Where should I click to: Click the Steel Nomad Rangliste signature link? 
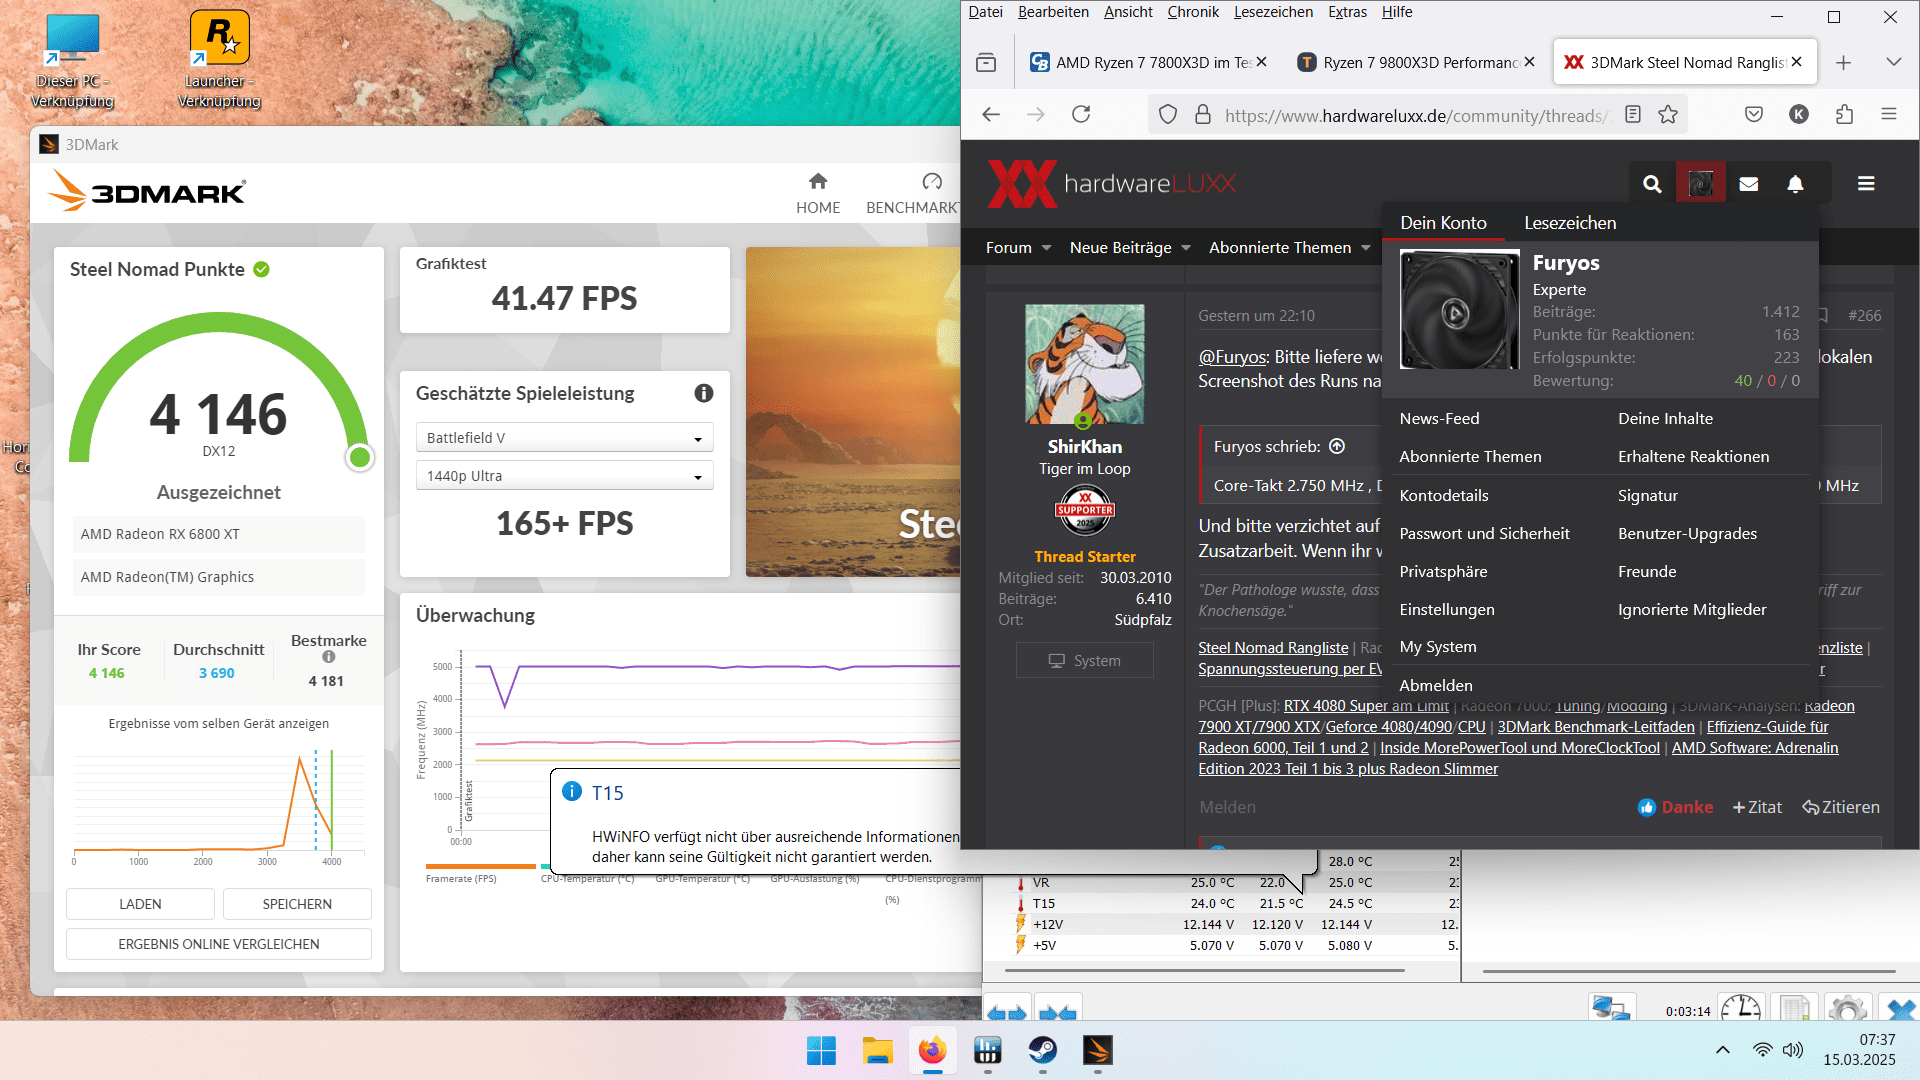[x=1273, y=648]
